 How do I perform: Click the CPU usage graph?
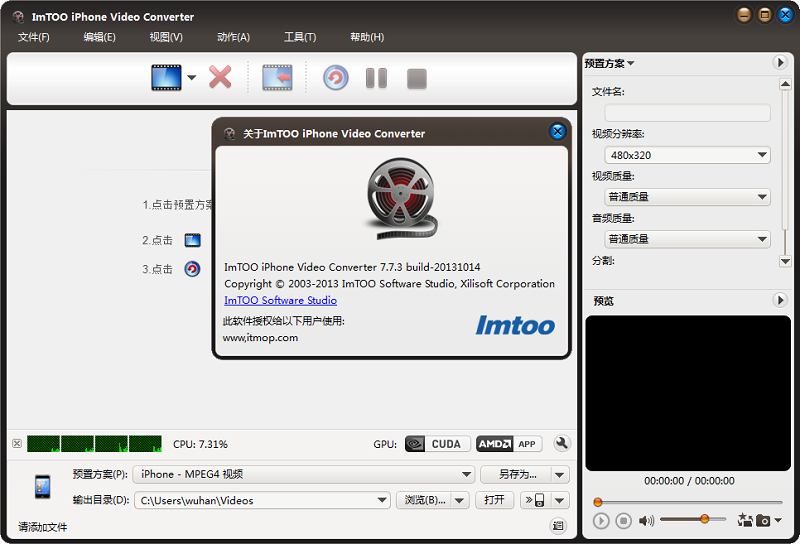(x=94, y=443)
